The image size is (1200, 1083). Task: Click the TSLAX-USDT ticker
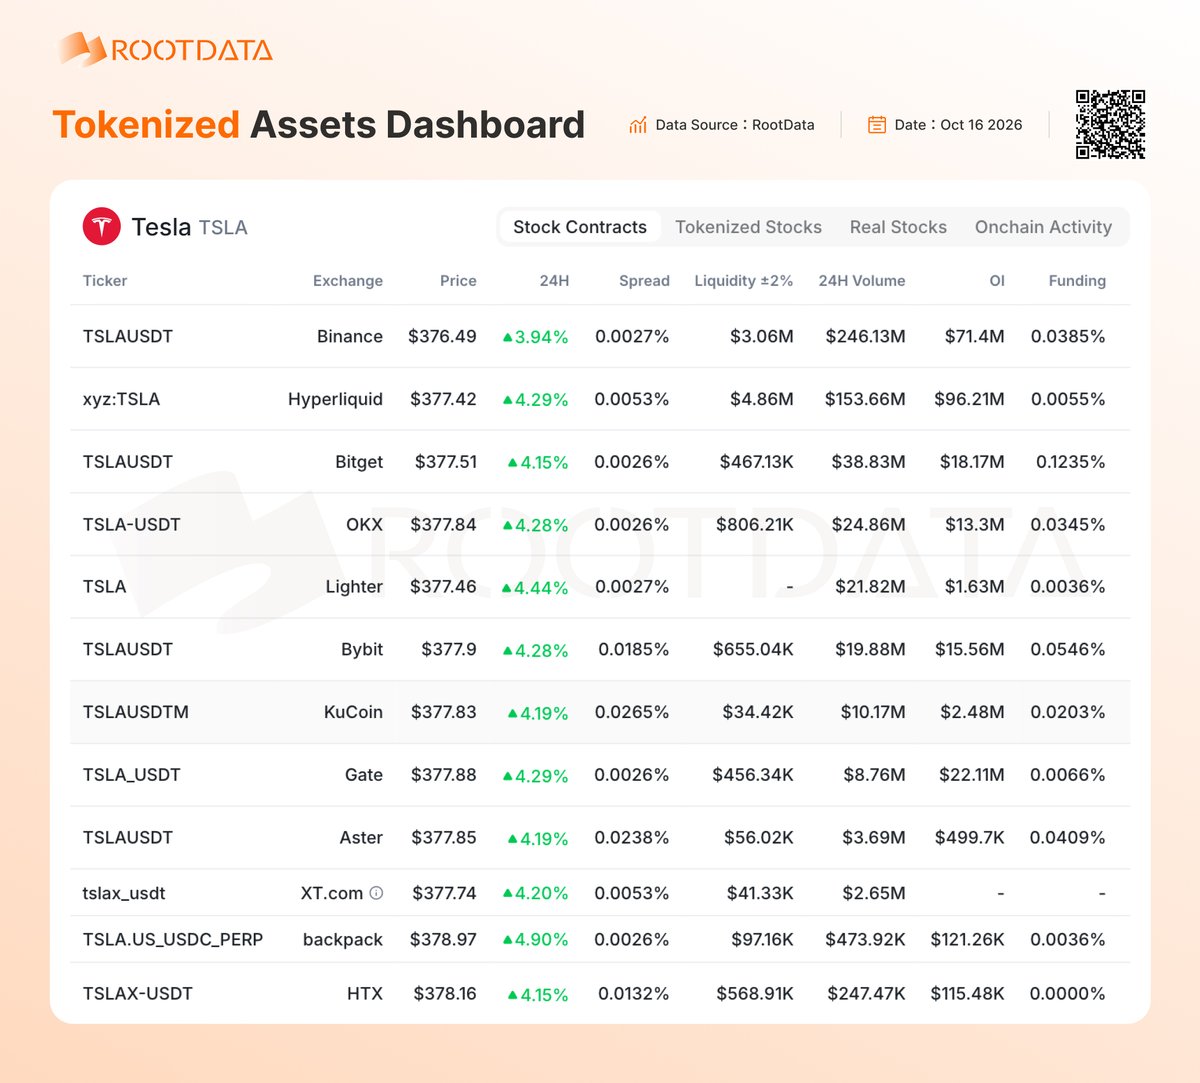[x=138, y=994]
